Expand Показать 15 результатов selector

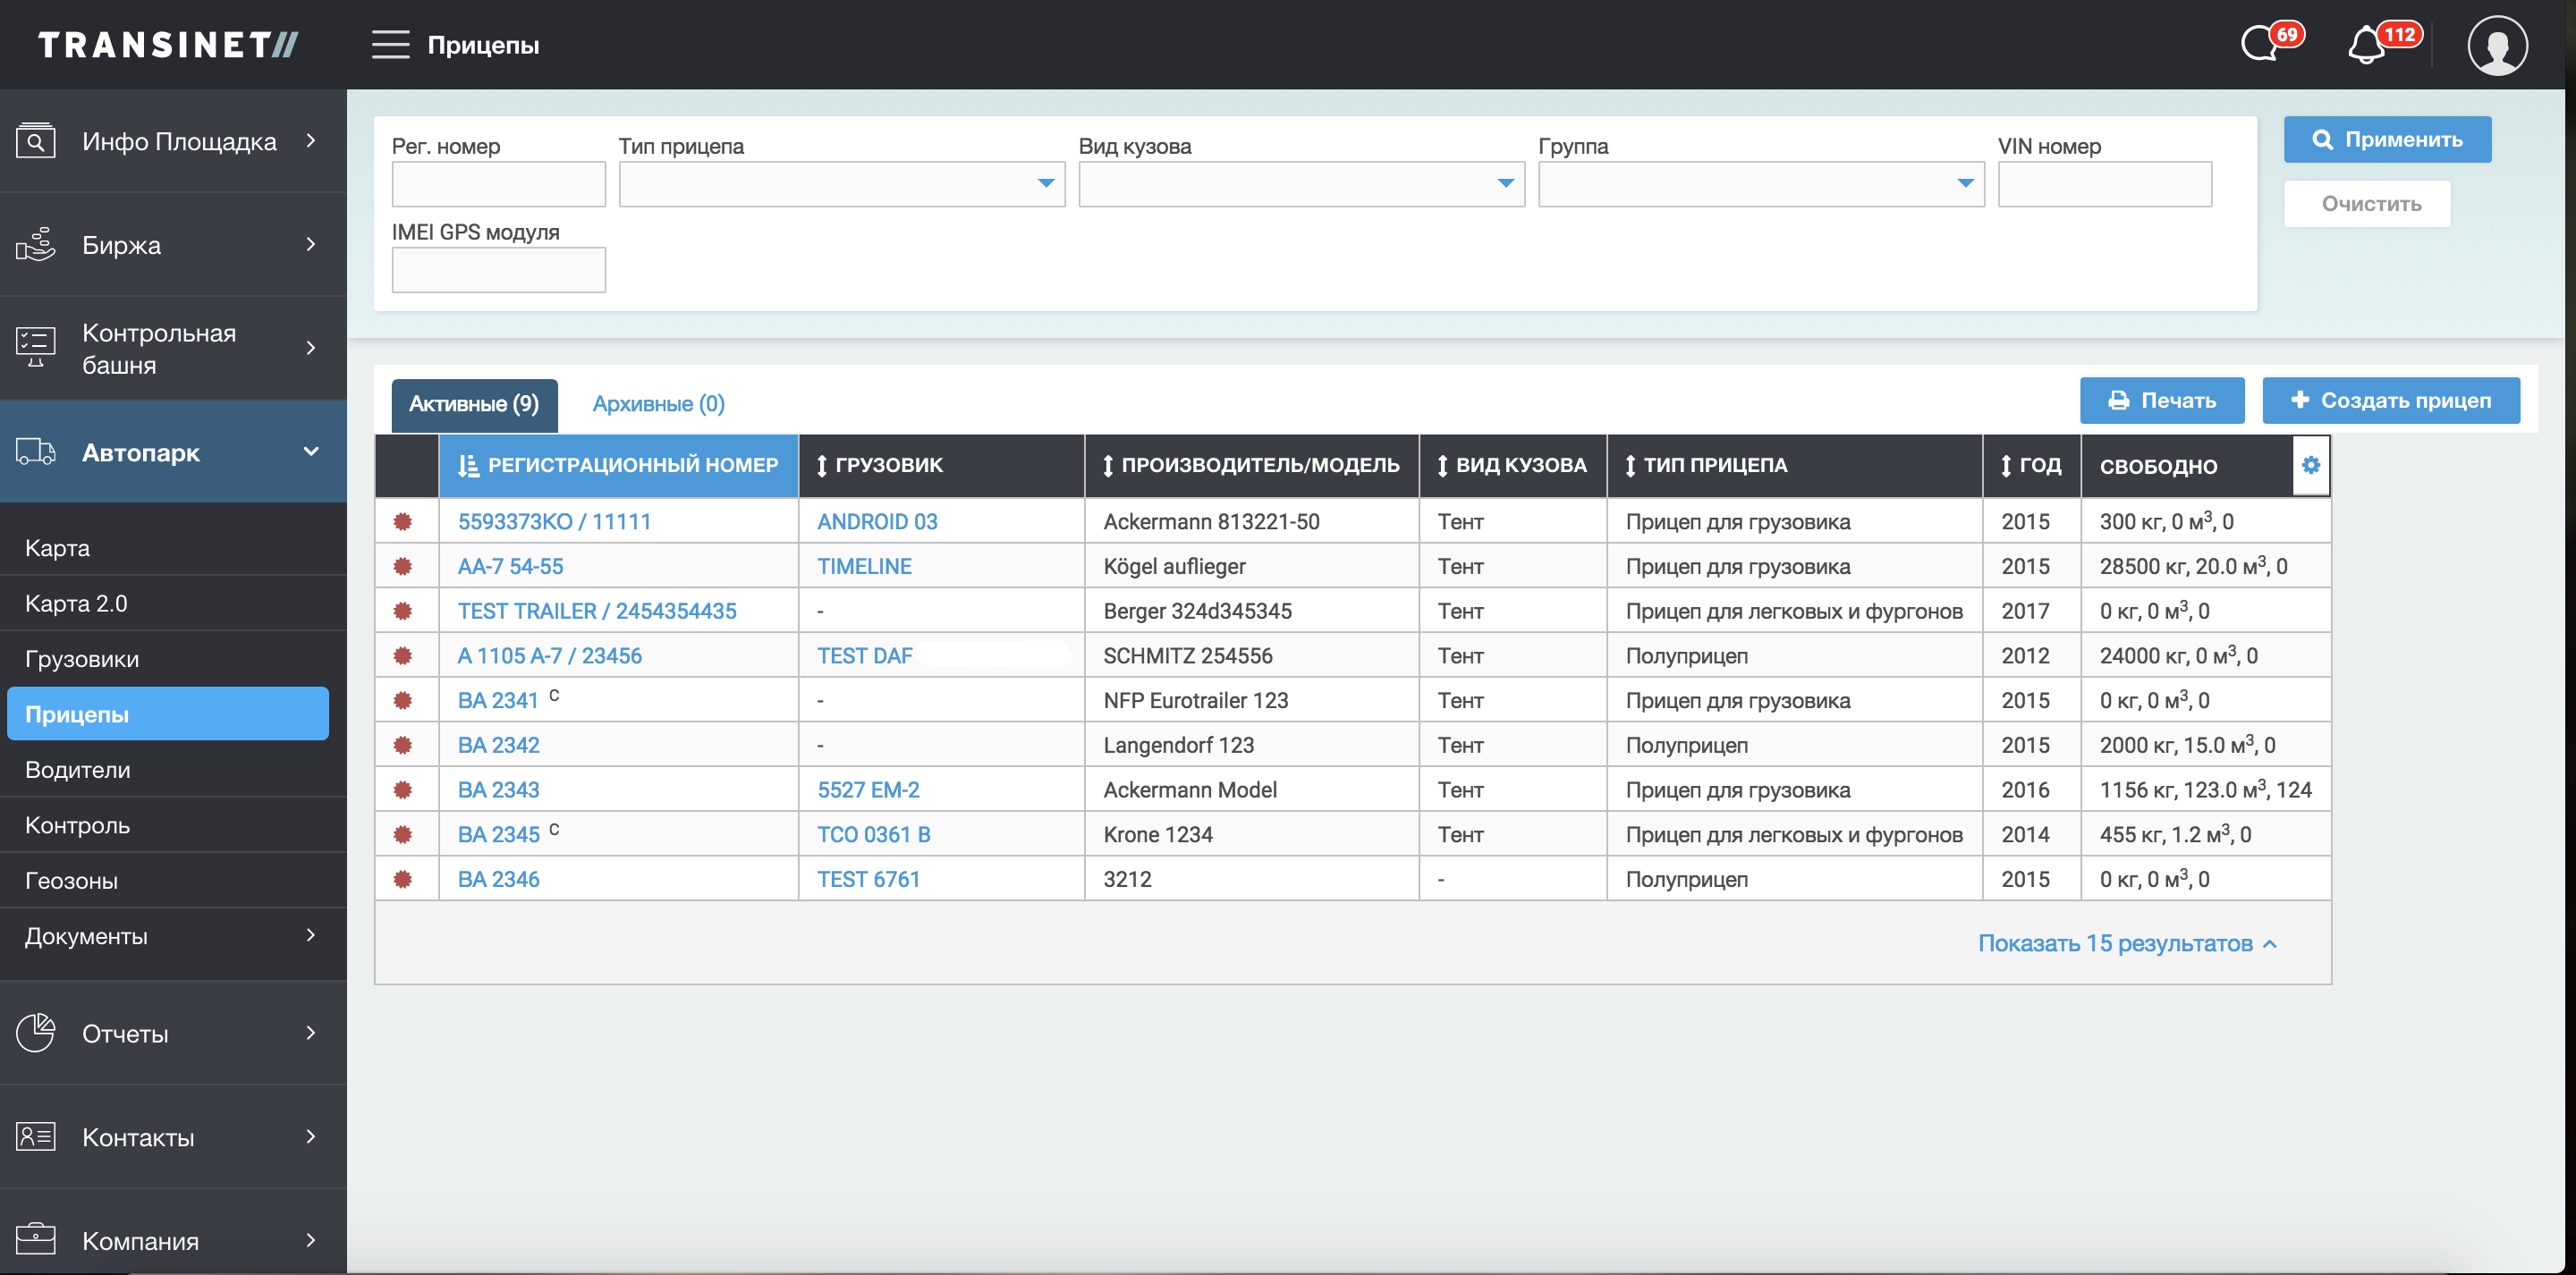click(2126, 943)
